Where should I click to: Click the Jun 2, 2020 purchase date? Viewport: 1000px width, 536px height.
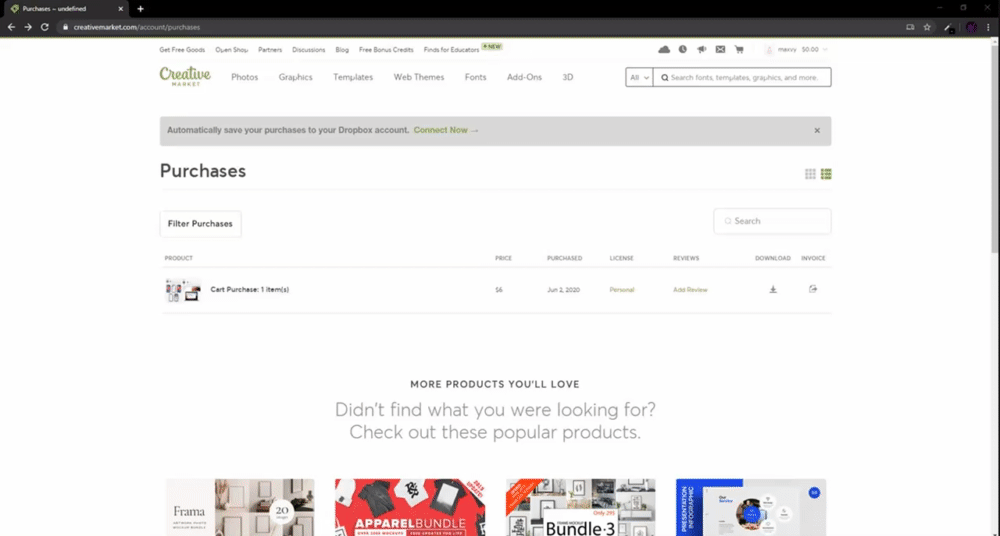click(x=563, y=290)
